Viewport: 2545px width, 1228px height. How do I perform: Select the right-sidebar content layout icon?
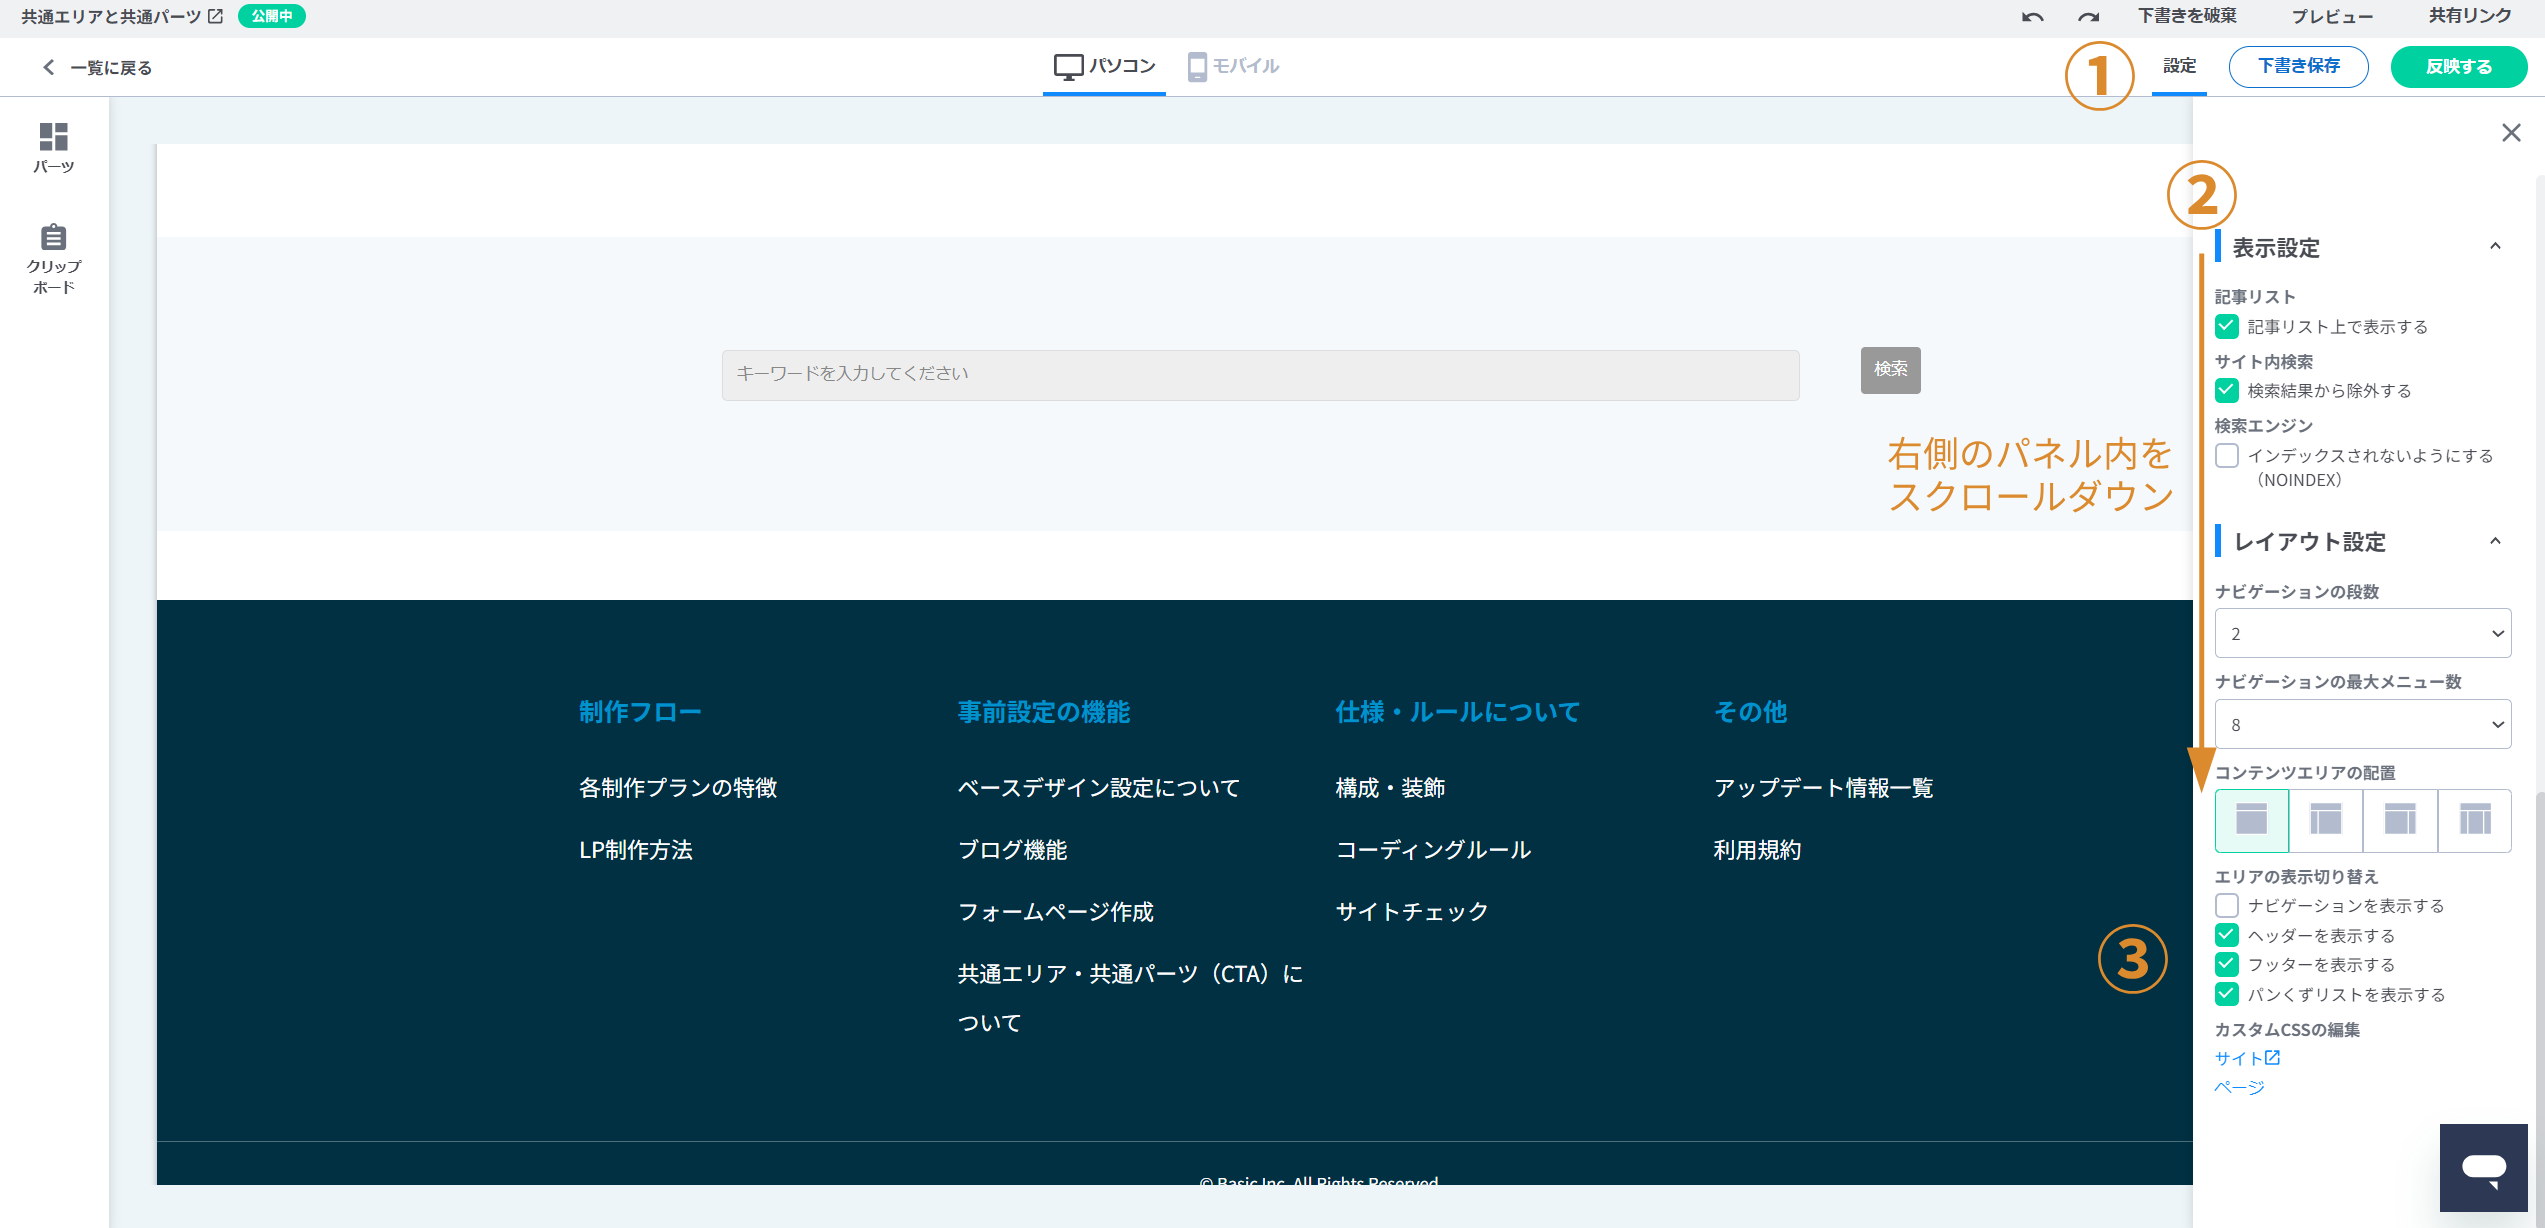tap(2400, 820)
